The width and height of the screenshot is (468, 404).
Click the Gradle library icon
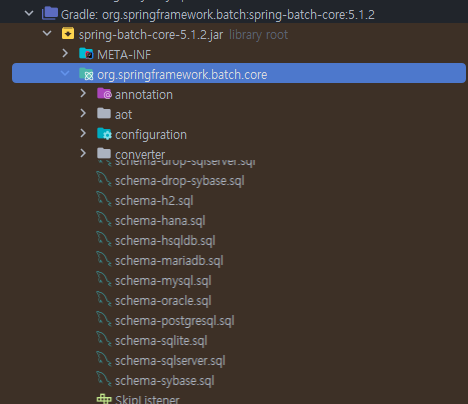tap(50, 13)
